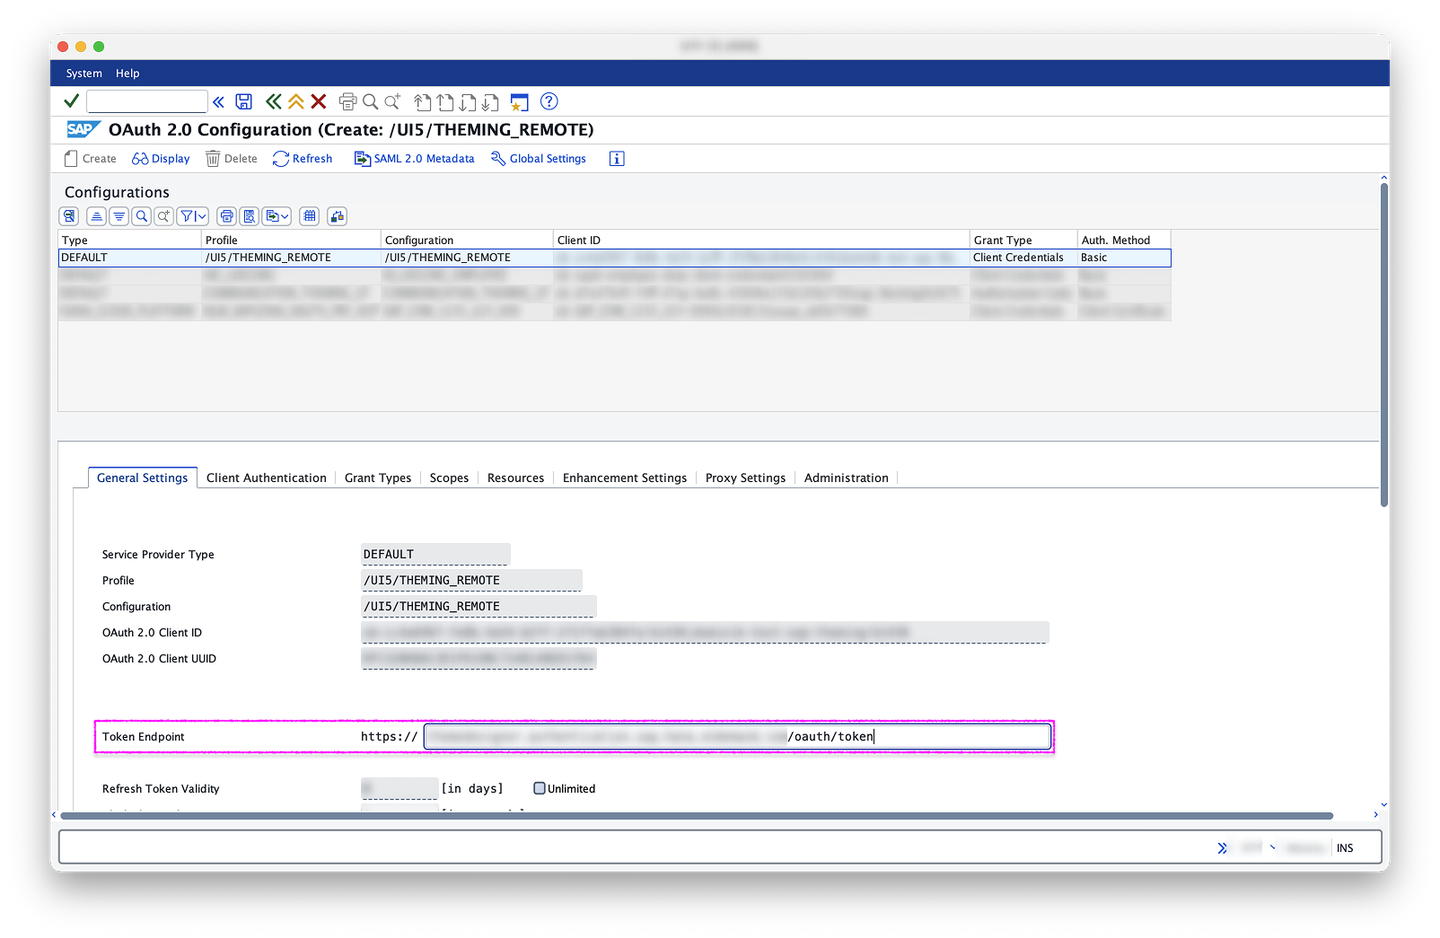Screen dimensions: 1440x938
Task: Open Details icon in Configurations toolbar
Action: tap(69, 216)
